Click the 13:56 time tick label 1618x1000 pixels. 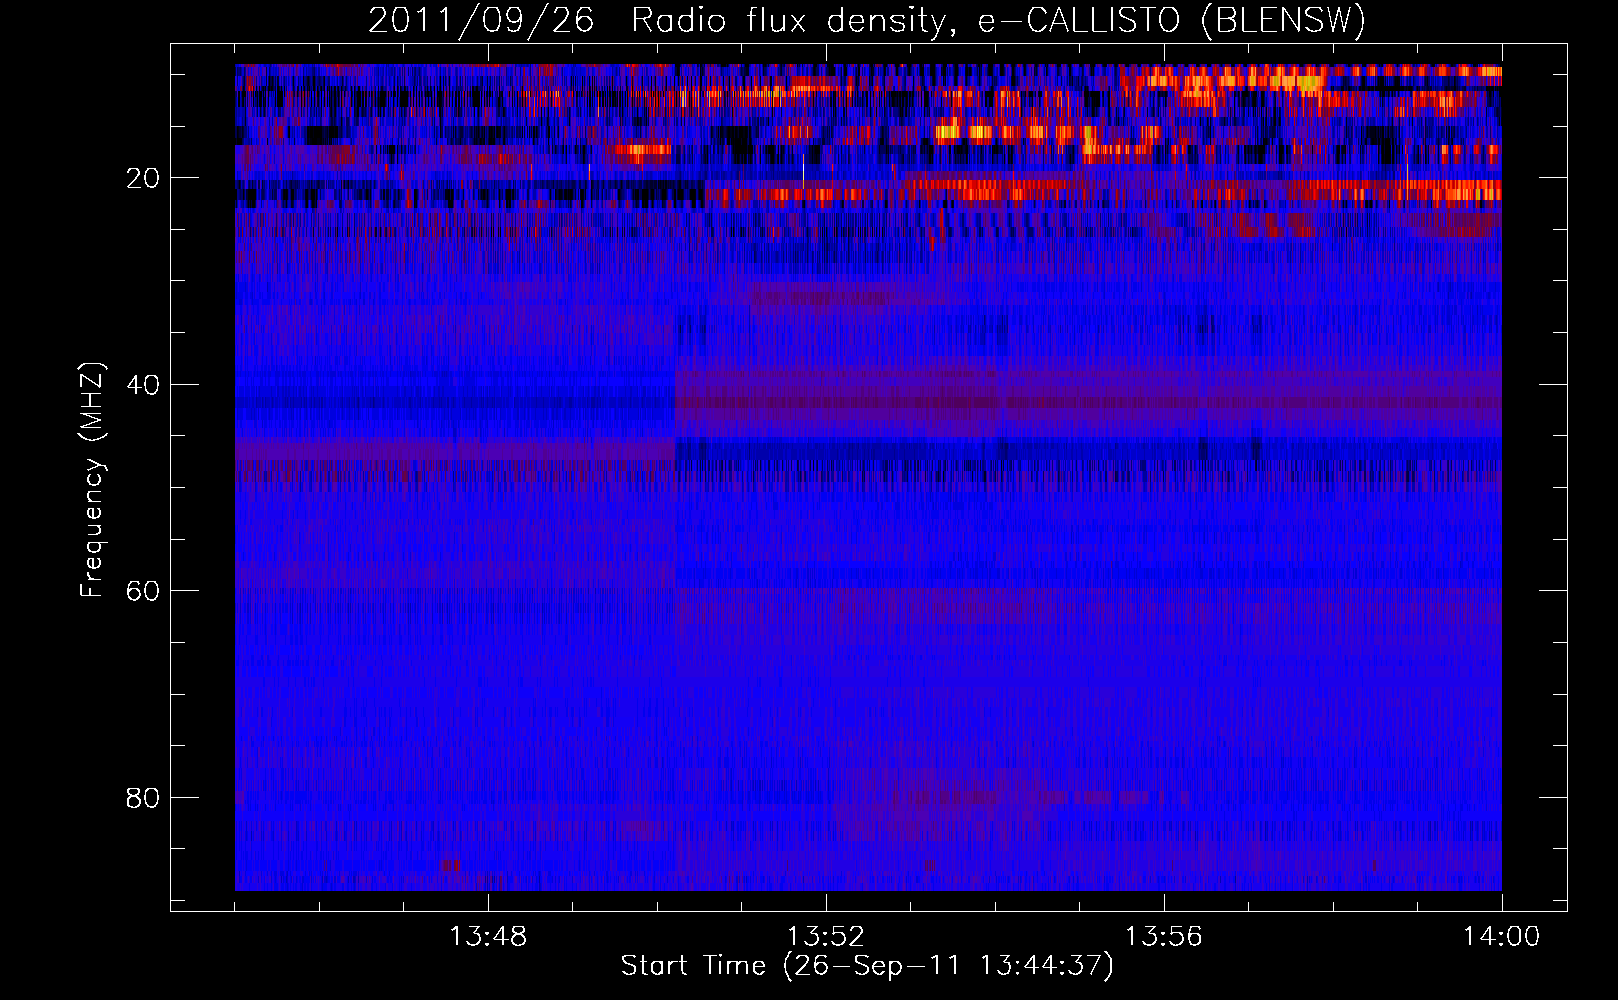[x=1164, y=937]
